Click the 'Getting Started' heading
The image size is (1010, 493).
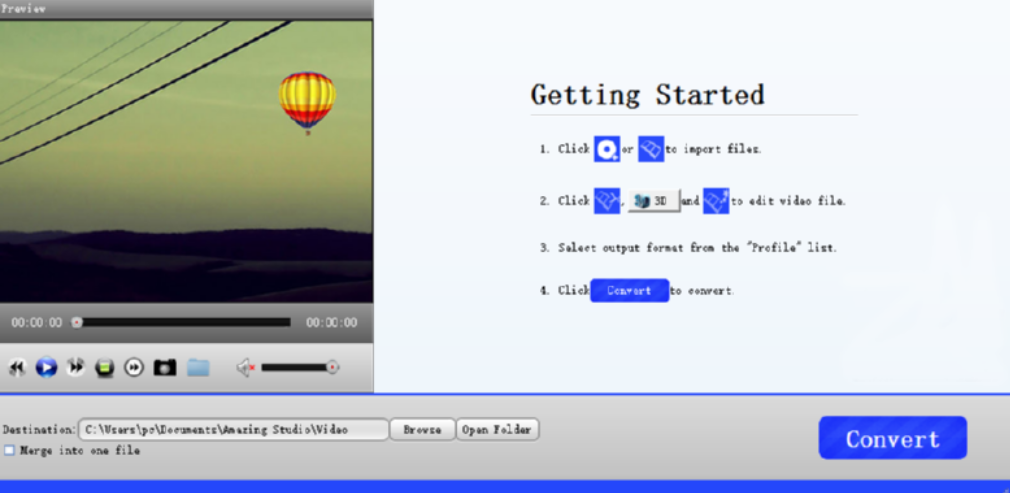[x=647, y=95]
